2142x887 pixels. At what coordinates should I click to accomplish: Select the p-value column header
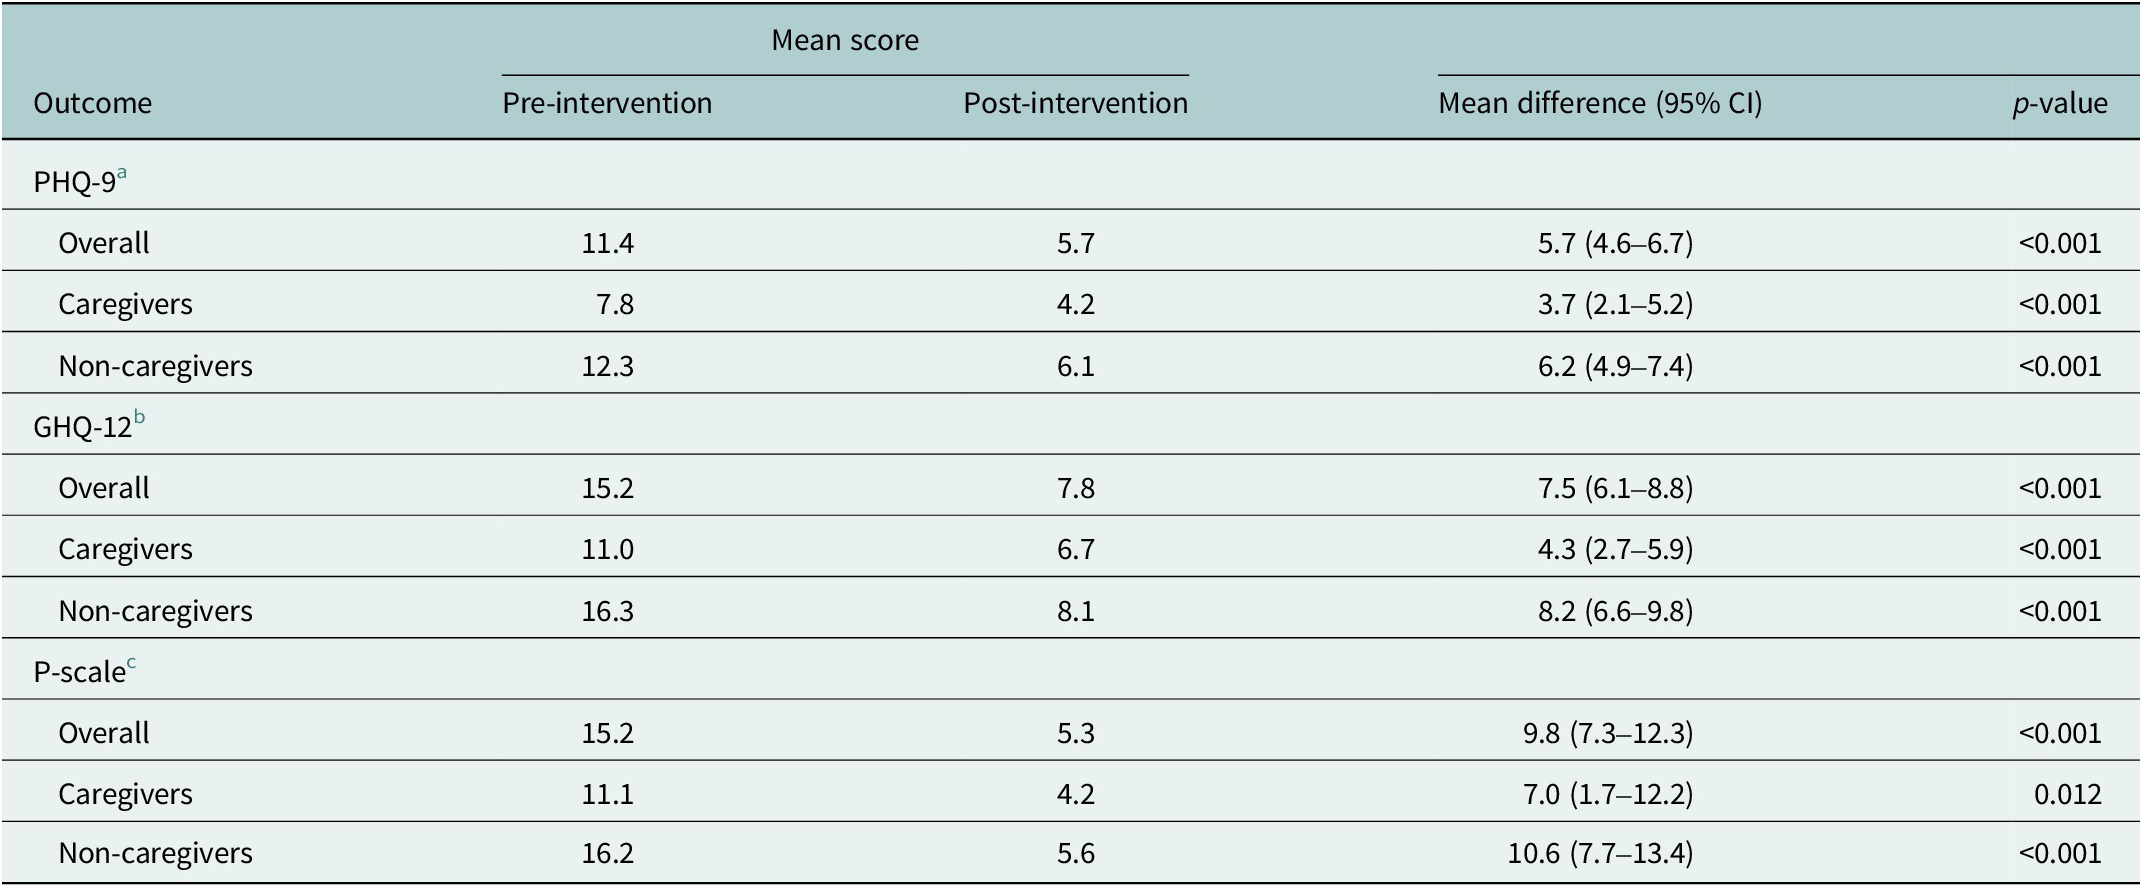(2060, 103)
